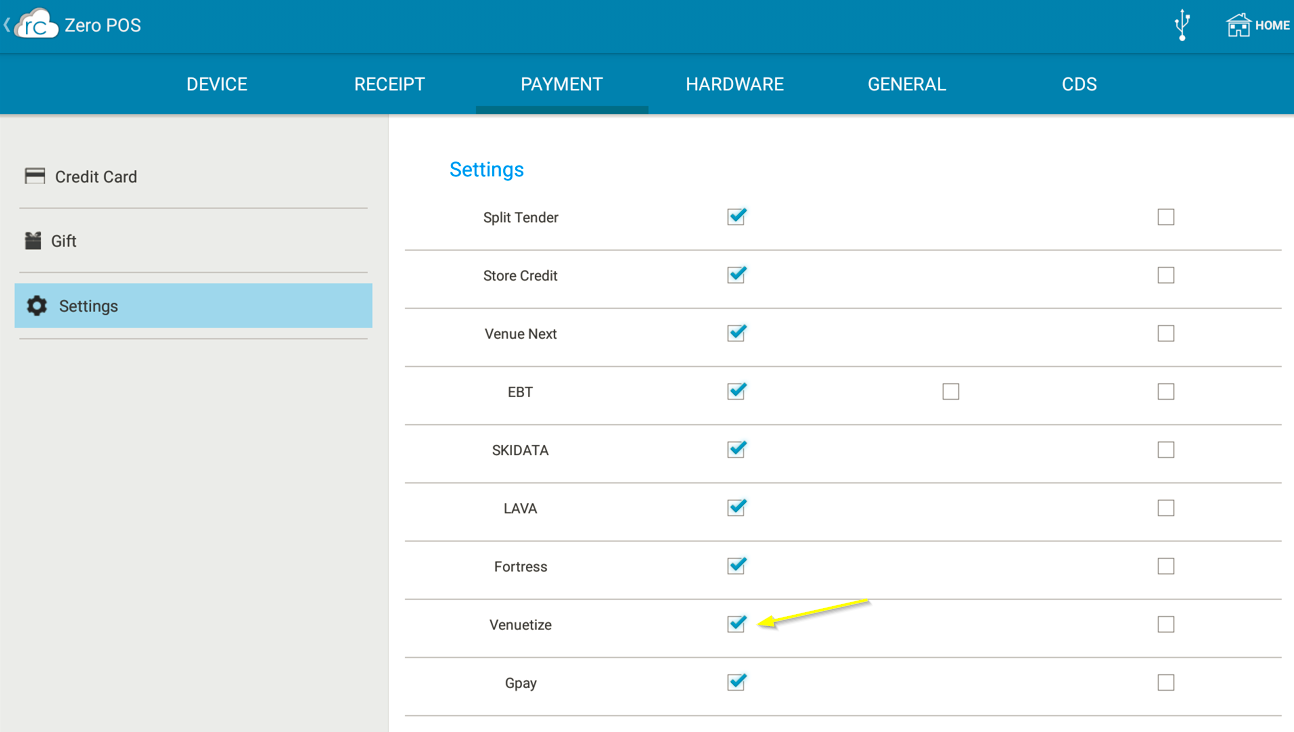Disable the Split Tender checked checkbox
The image size is (1294, 732).
pyautogui.click(x=737, y=217)
